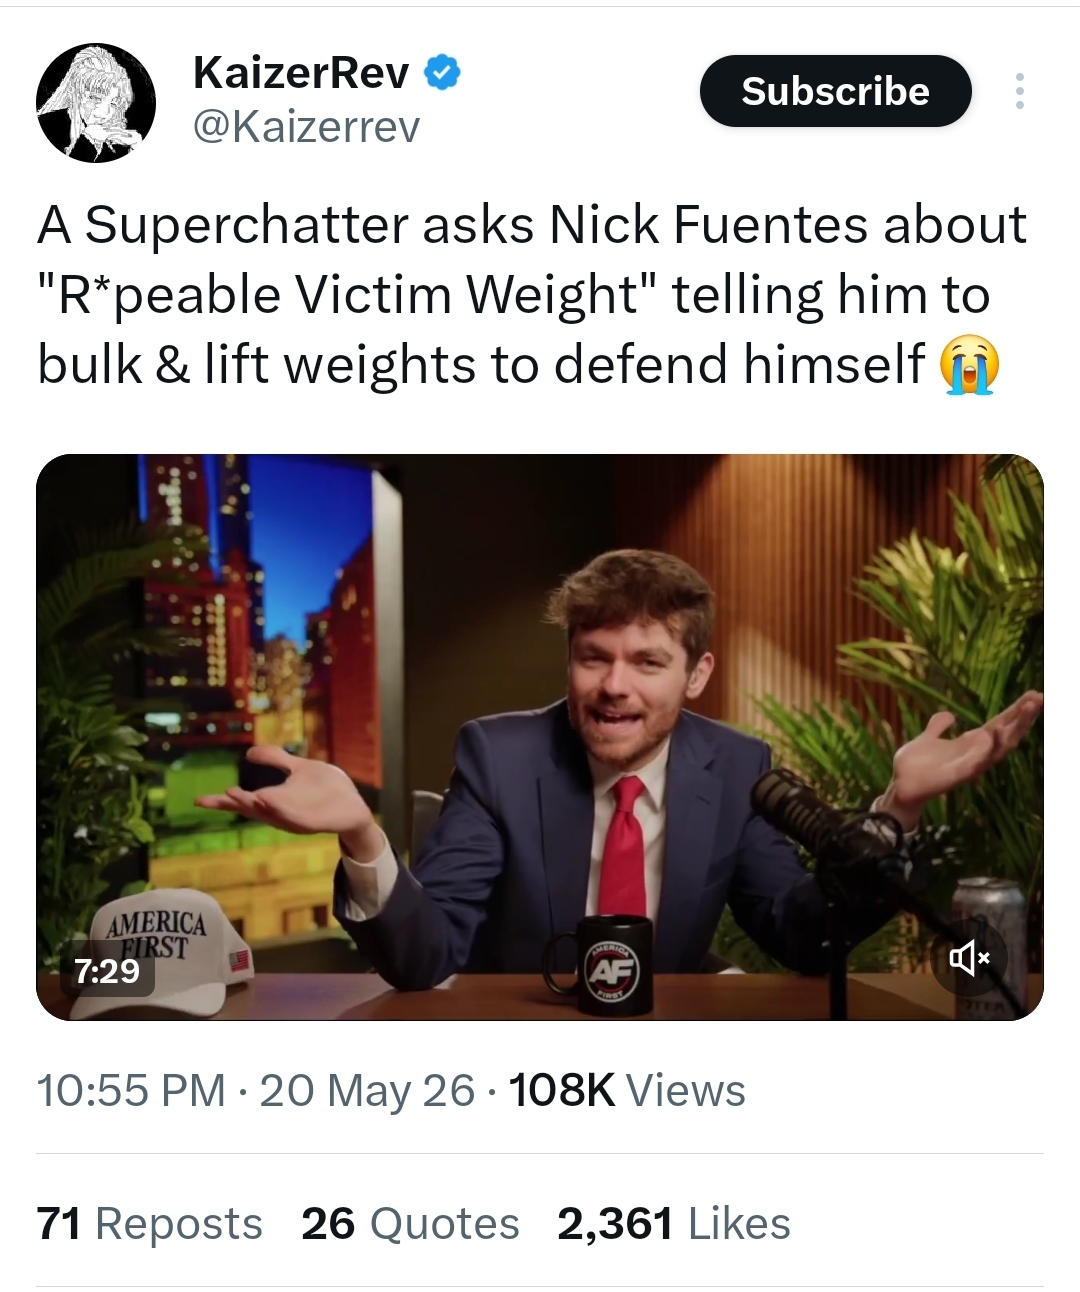Screen dimensions: 1080x1292
Task: Open KaizerRev's profile avatar
Action: point(96,102)
